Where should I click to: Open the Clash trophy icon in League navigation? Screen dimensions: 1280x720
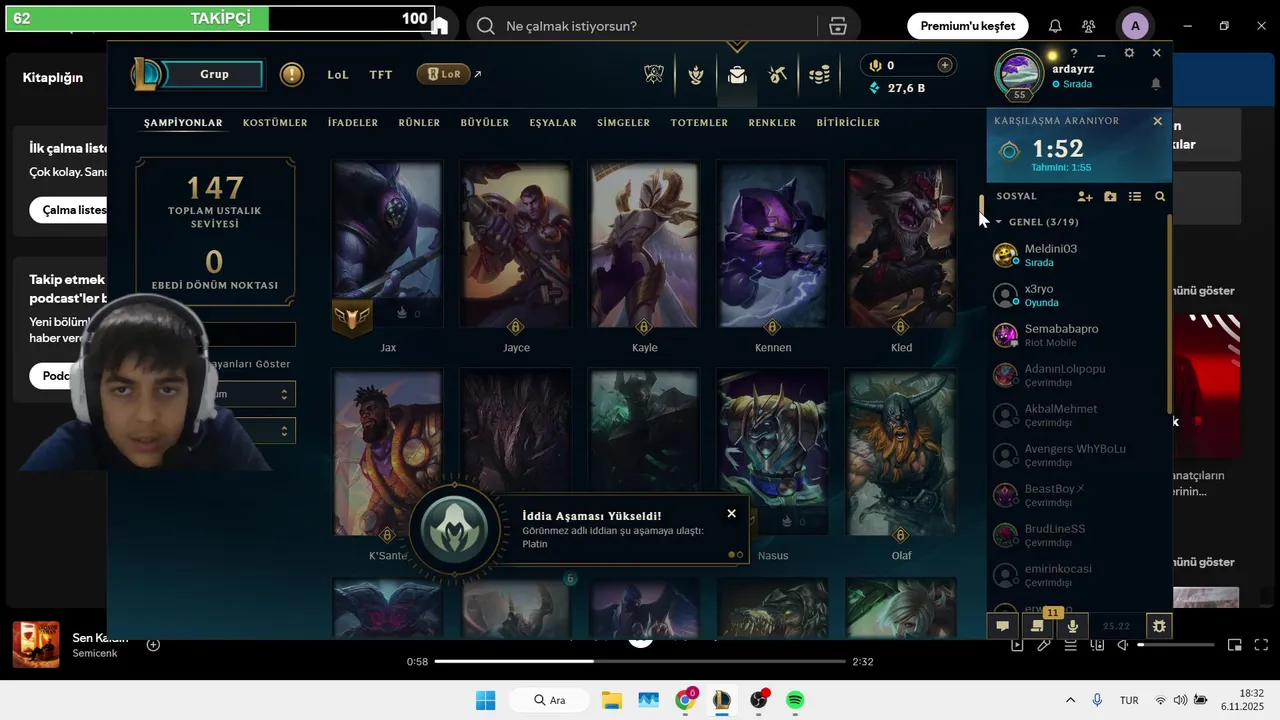click(654, 74)
